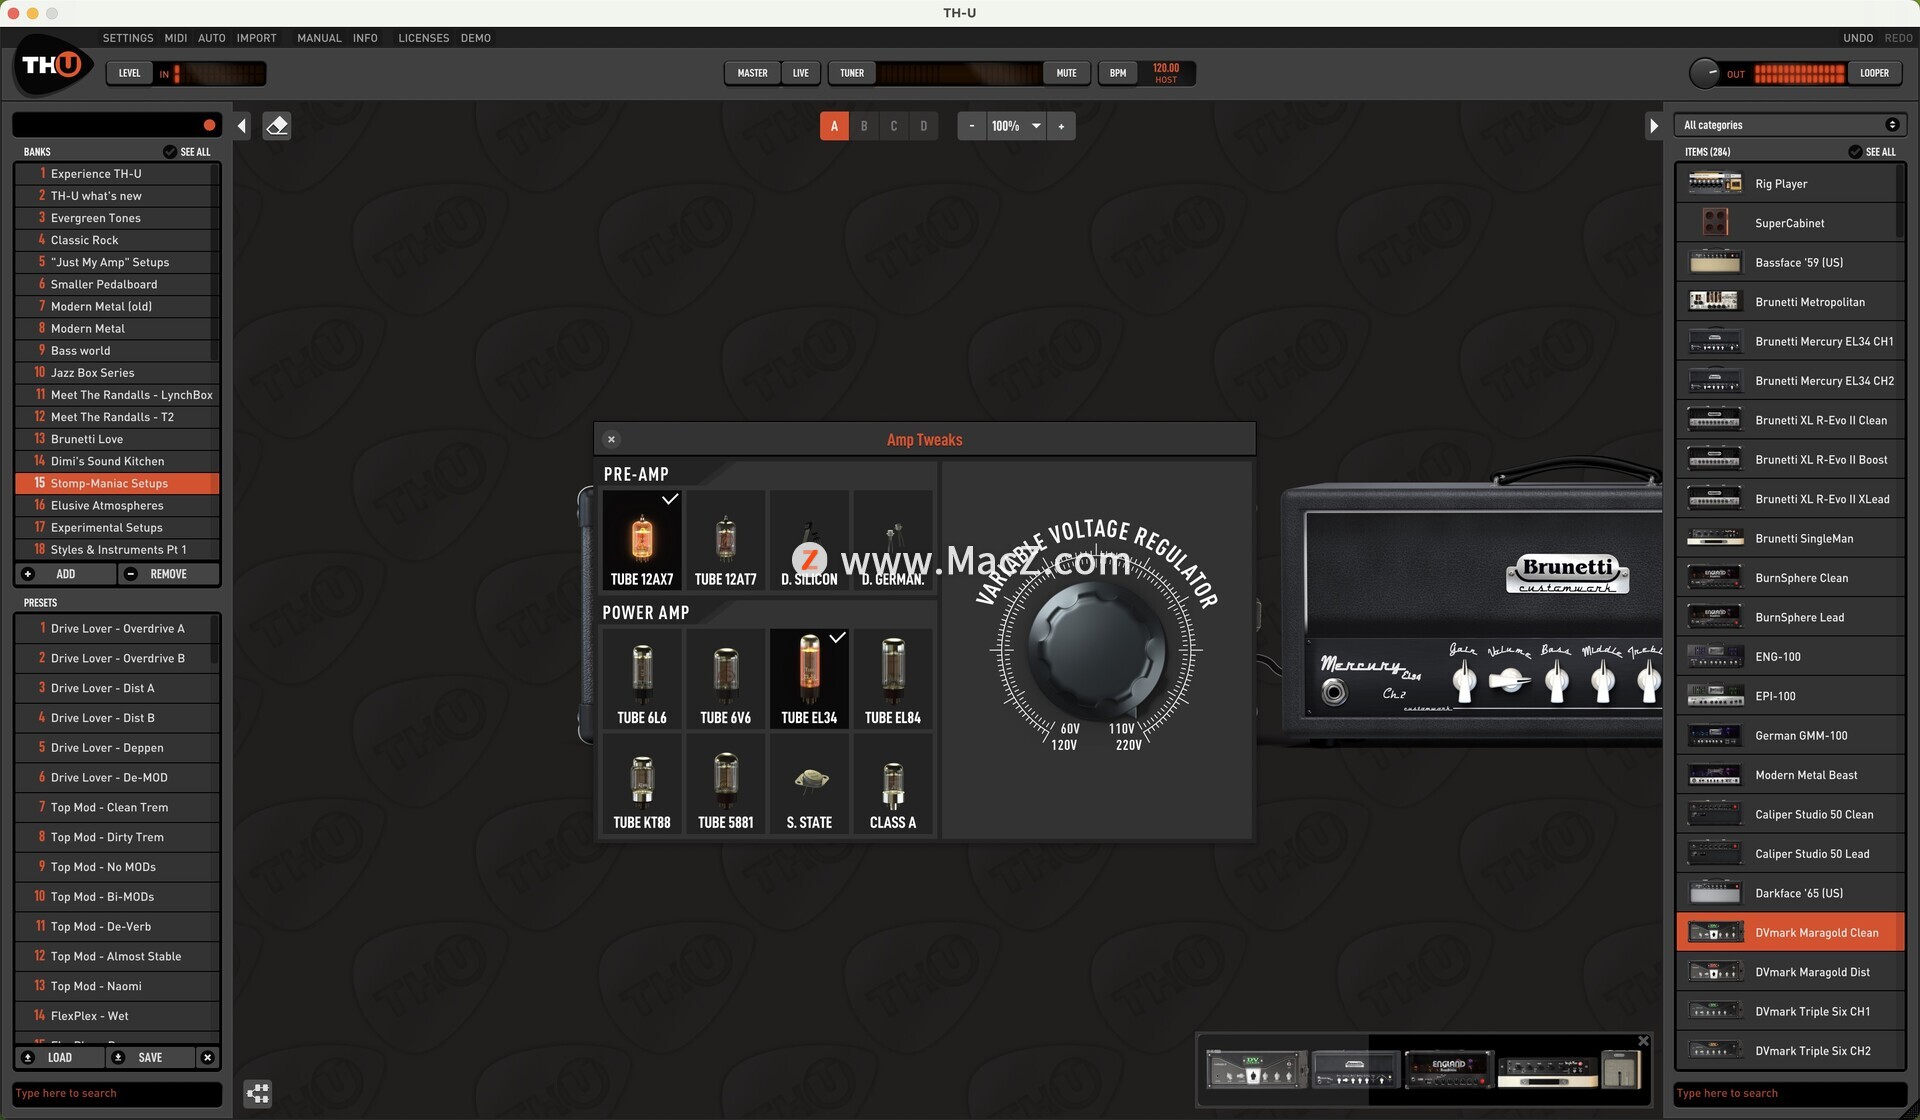This screenshot has height=1120, width=1920.
Task: Collapse the left banks panel arrow
Action: 242,126
